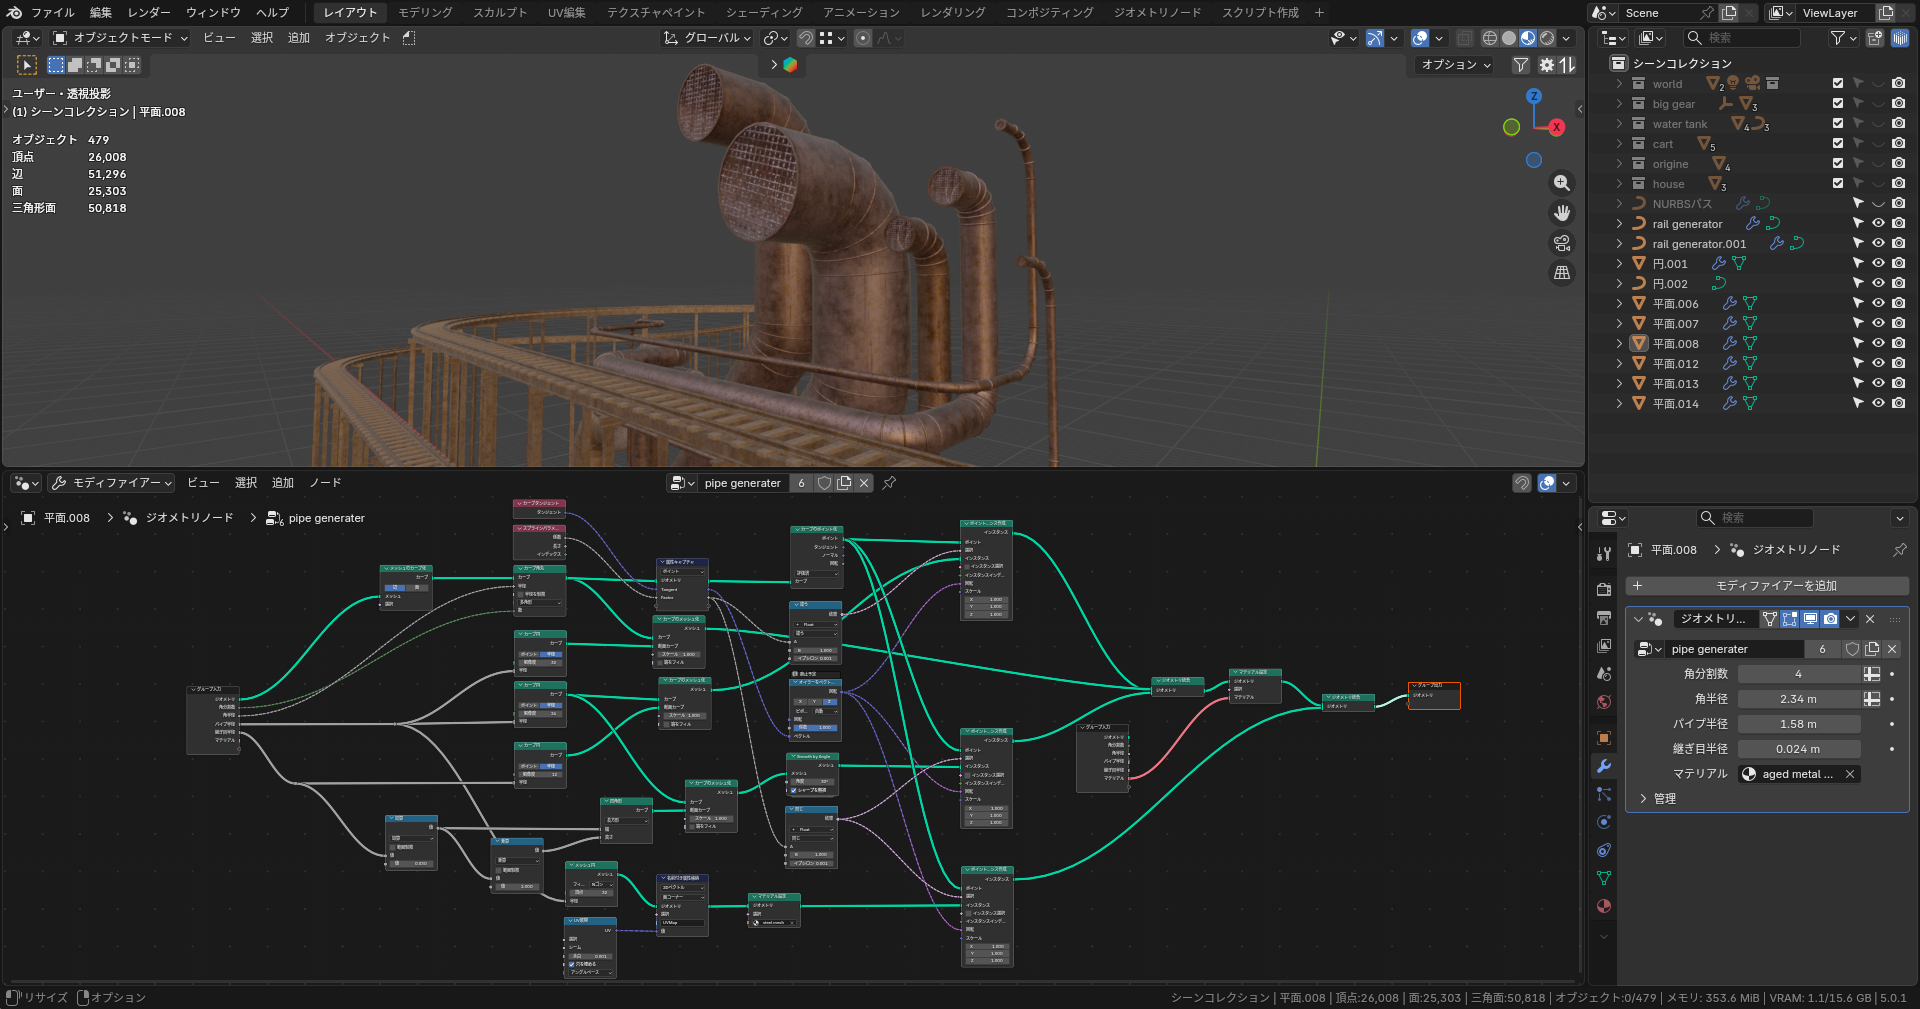Click the zoom magnifier icon in viewport
This screenshot has height=1009, width=1920.
click(1561, 183)
